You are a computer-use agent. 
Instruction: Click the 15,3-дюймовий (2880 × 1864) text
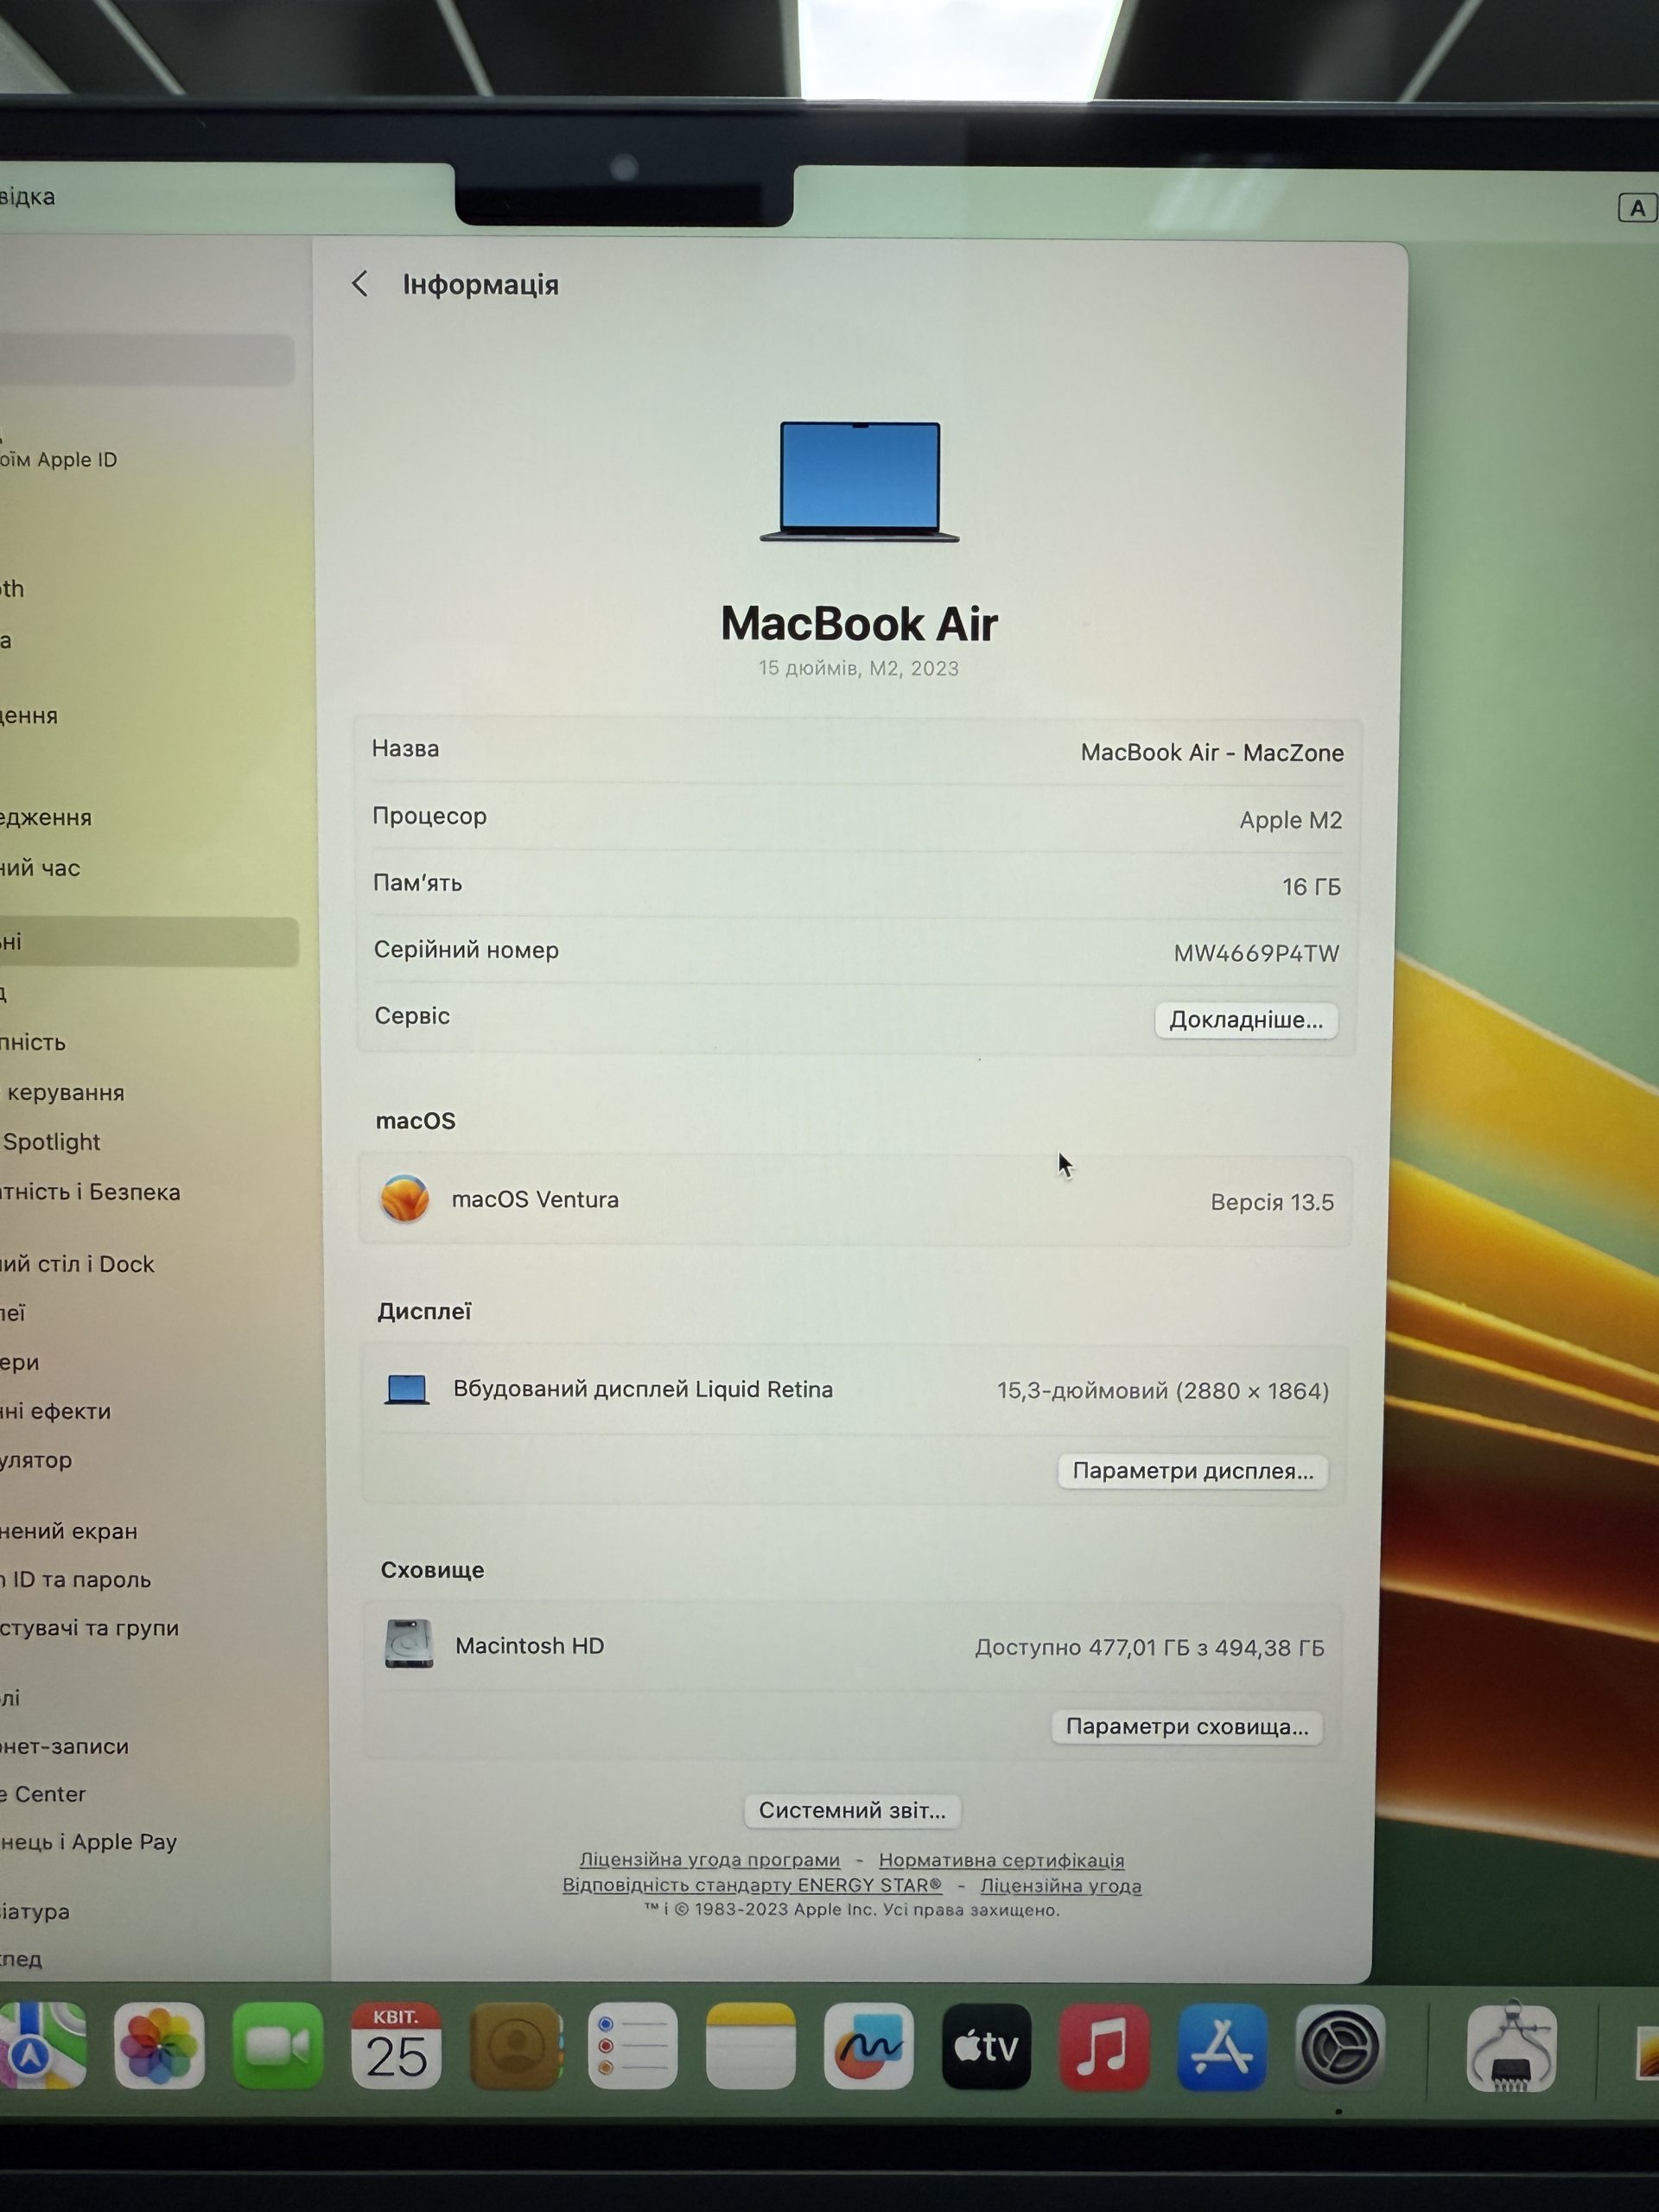[x=1163, y=1391]
